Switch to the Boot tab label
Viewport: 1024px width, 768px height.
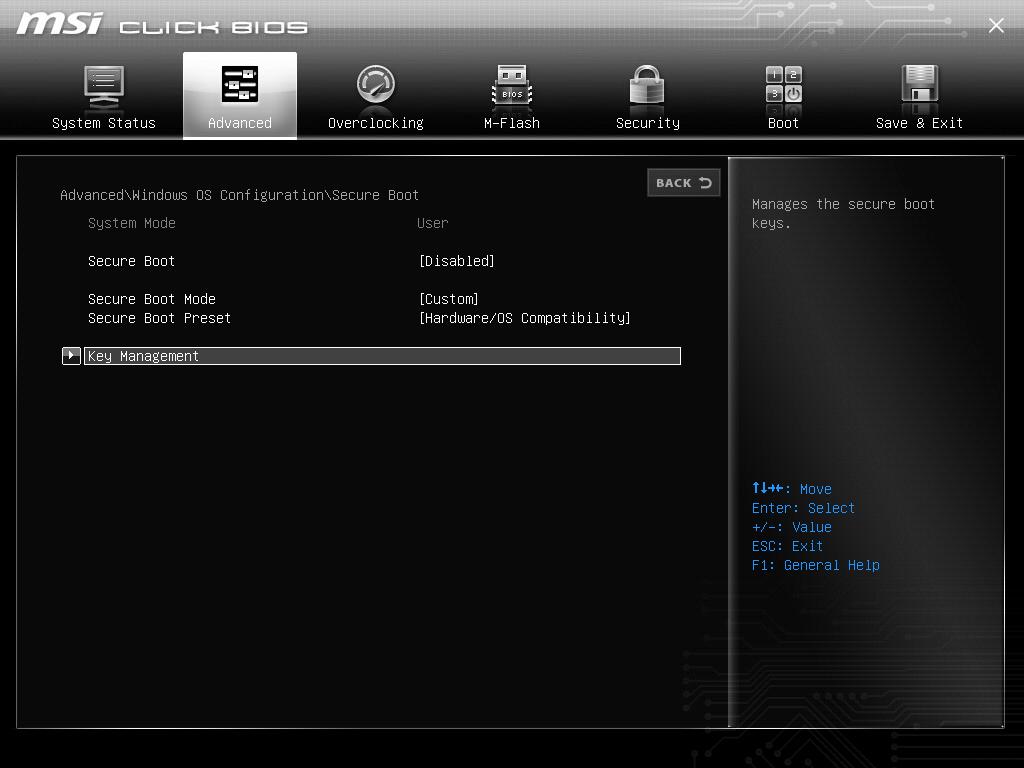pyautogui.click(x=783, y=123)
